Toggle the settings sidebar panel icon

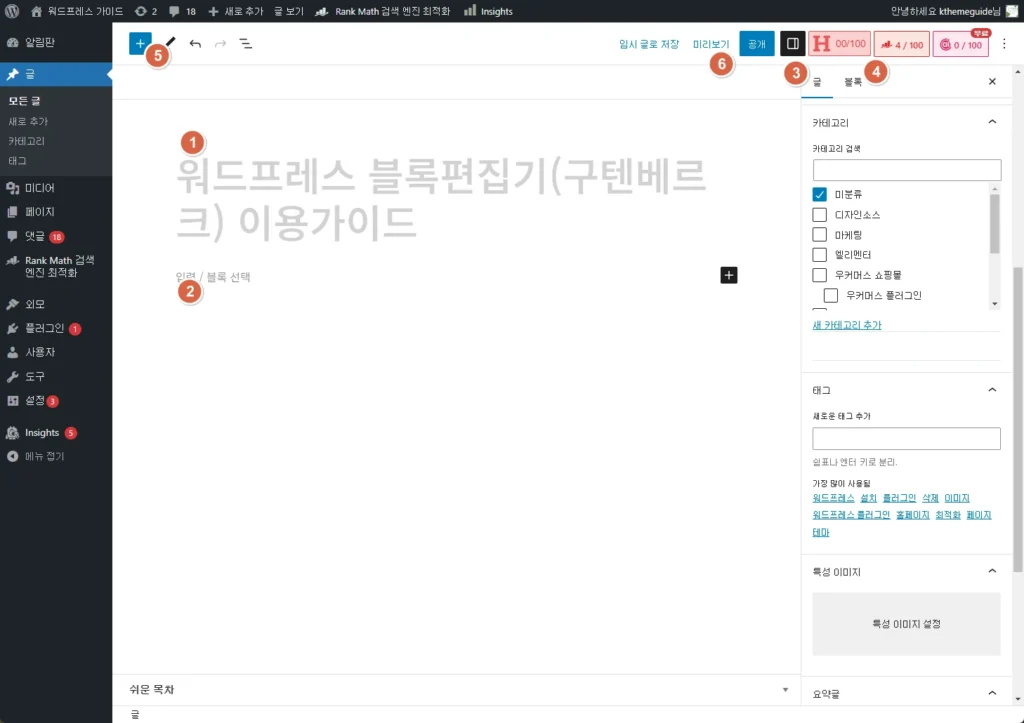791,44
